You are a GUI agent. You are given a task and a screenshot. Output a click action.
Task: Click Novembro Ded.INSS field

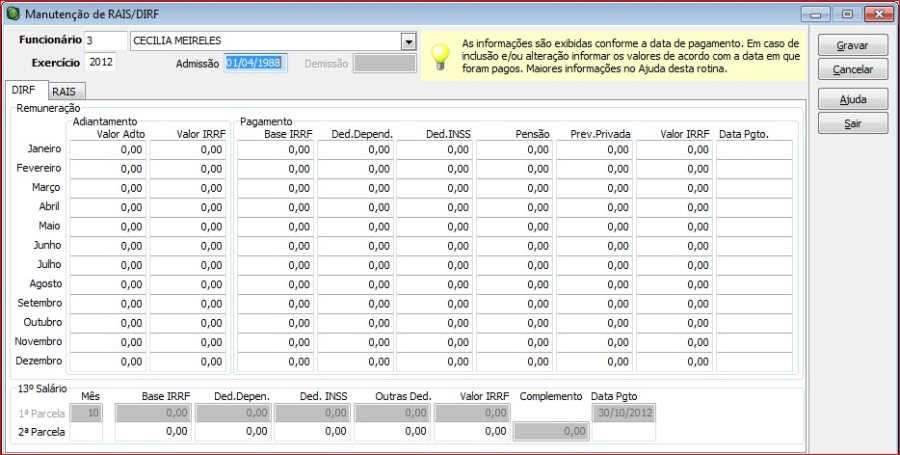435,343
